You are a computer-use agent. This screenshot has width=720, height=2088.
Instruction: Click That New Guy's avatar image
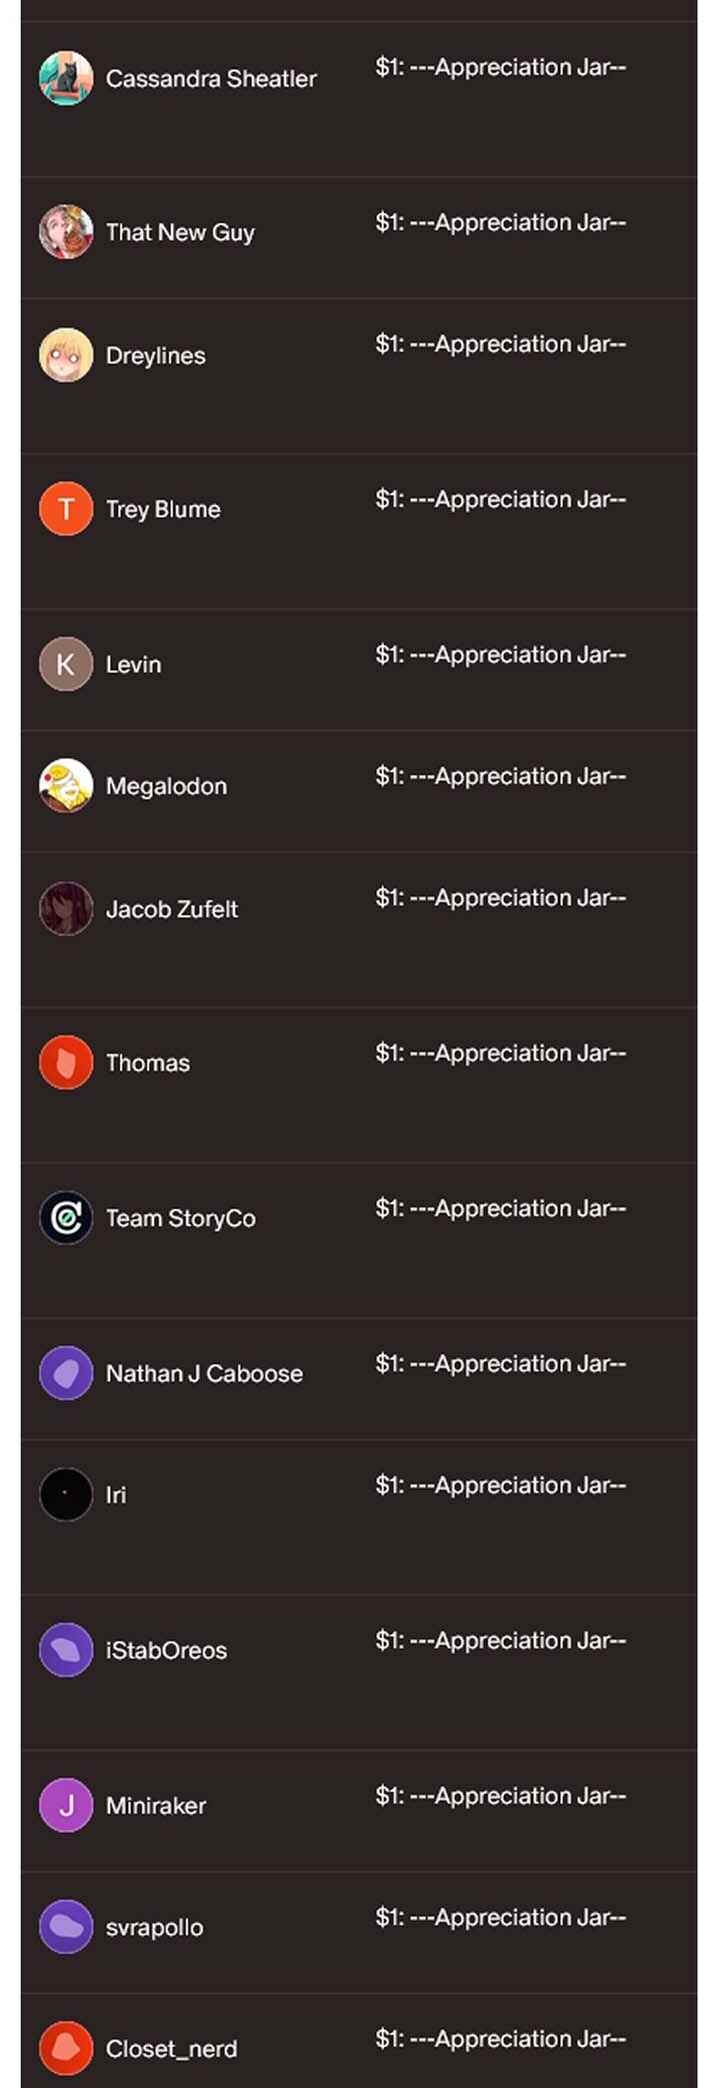(66, 232)
